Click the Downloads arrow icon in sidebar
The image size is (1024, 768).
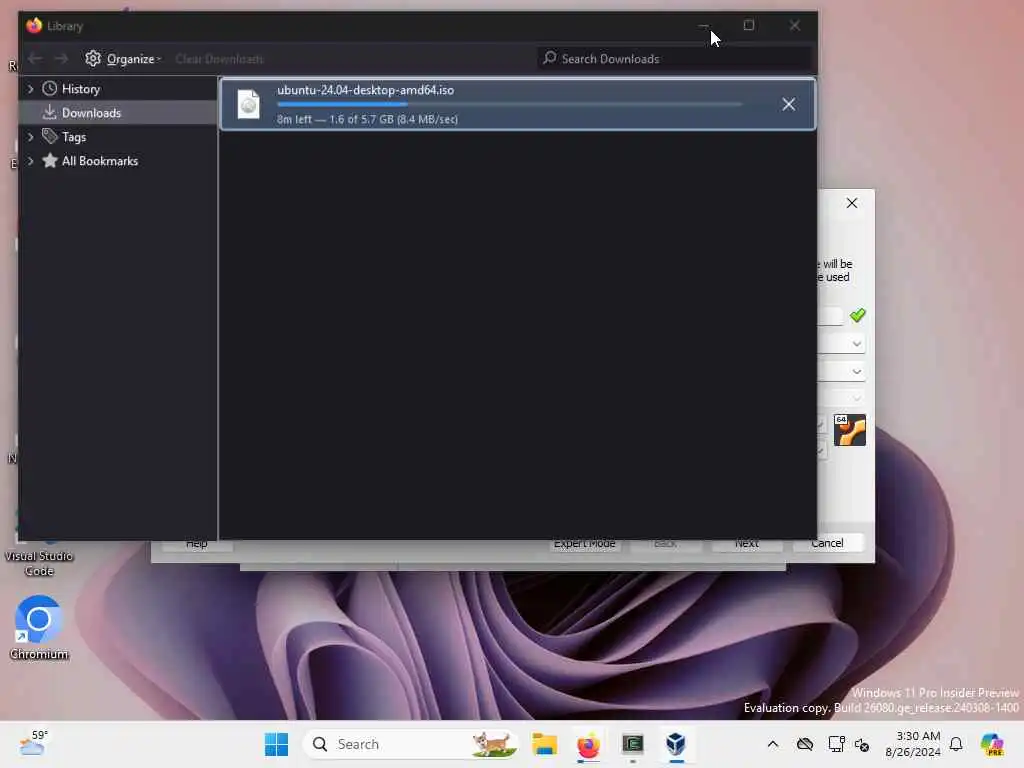pos(50,112)
